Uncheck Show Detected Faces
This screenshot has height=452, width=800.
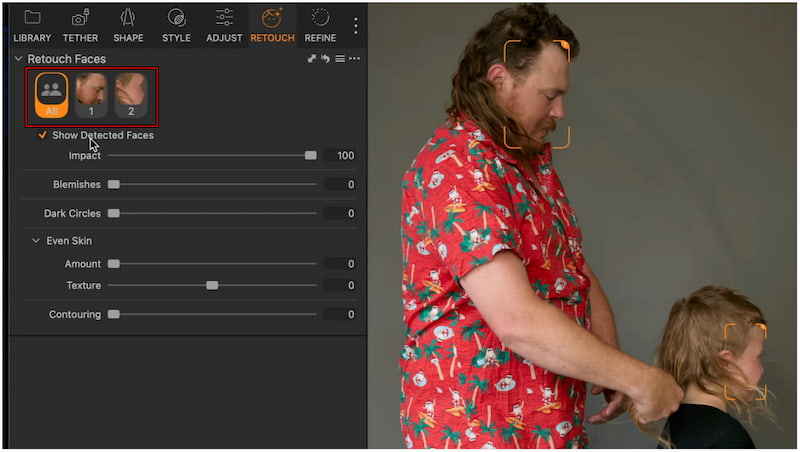pyautogui.click(x=42, y=135)
